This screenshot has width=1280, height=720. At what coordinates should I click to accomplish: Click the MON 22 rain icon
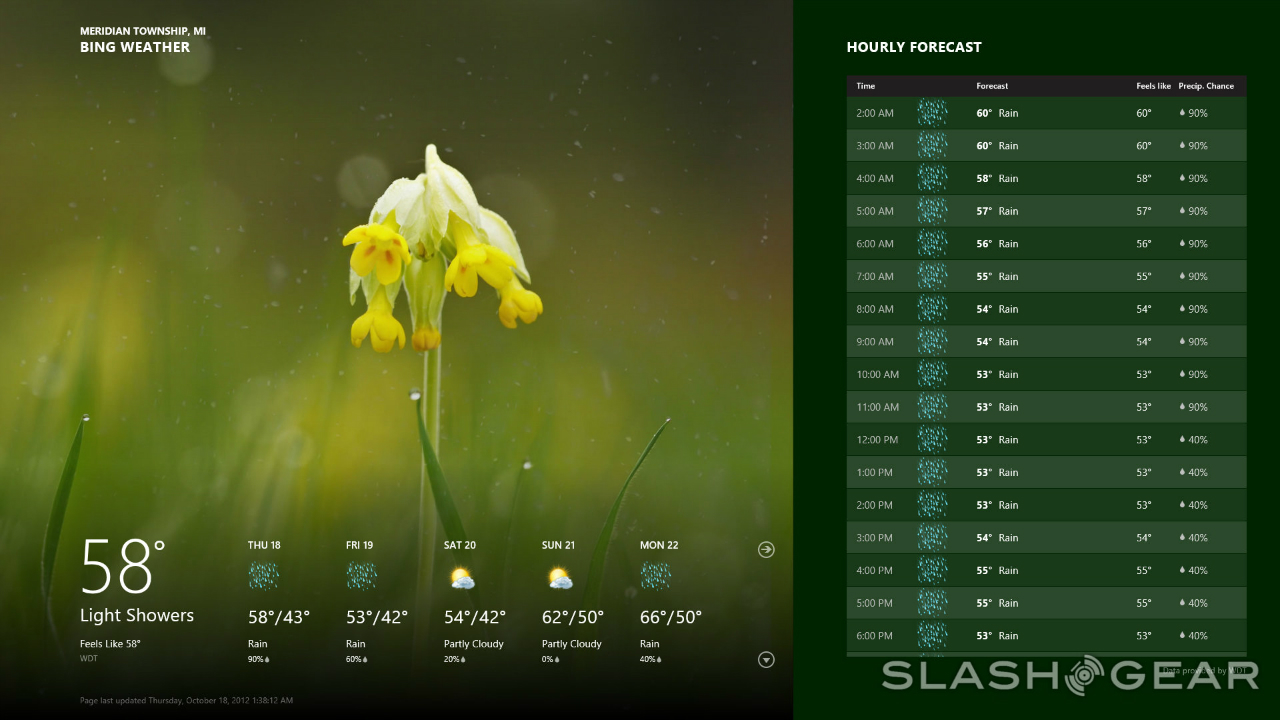[x=656, y=576]
